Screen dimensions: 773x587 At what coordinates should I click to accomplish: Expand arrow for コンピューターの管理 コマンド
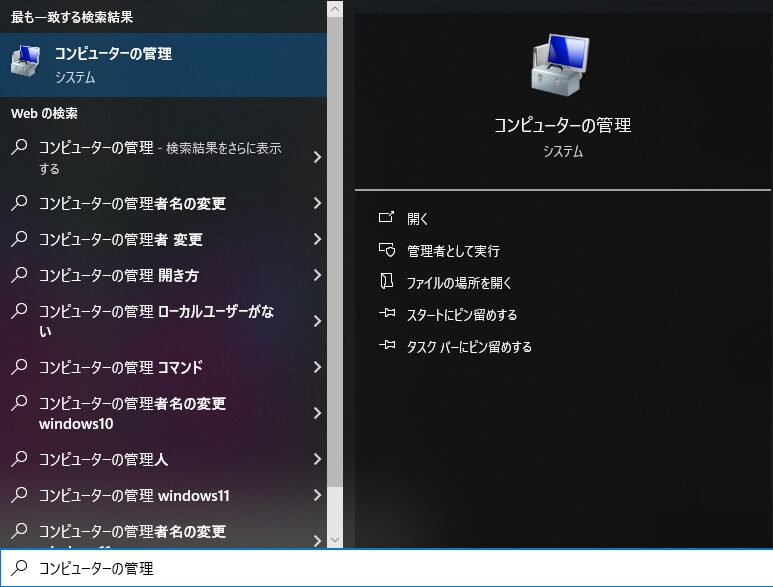coord(317,367)
